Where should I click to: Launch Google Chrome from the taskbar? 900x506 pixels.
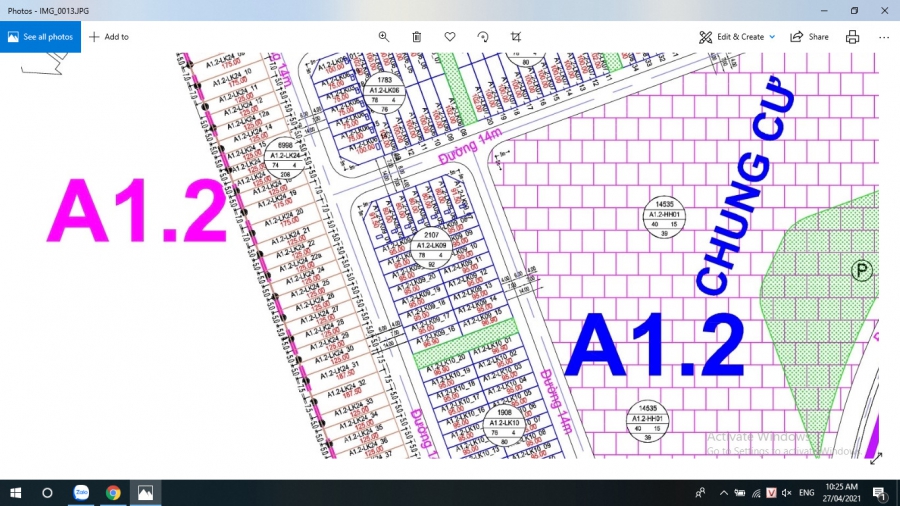(113, 493)
